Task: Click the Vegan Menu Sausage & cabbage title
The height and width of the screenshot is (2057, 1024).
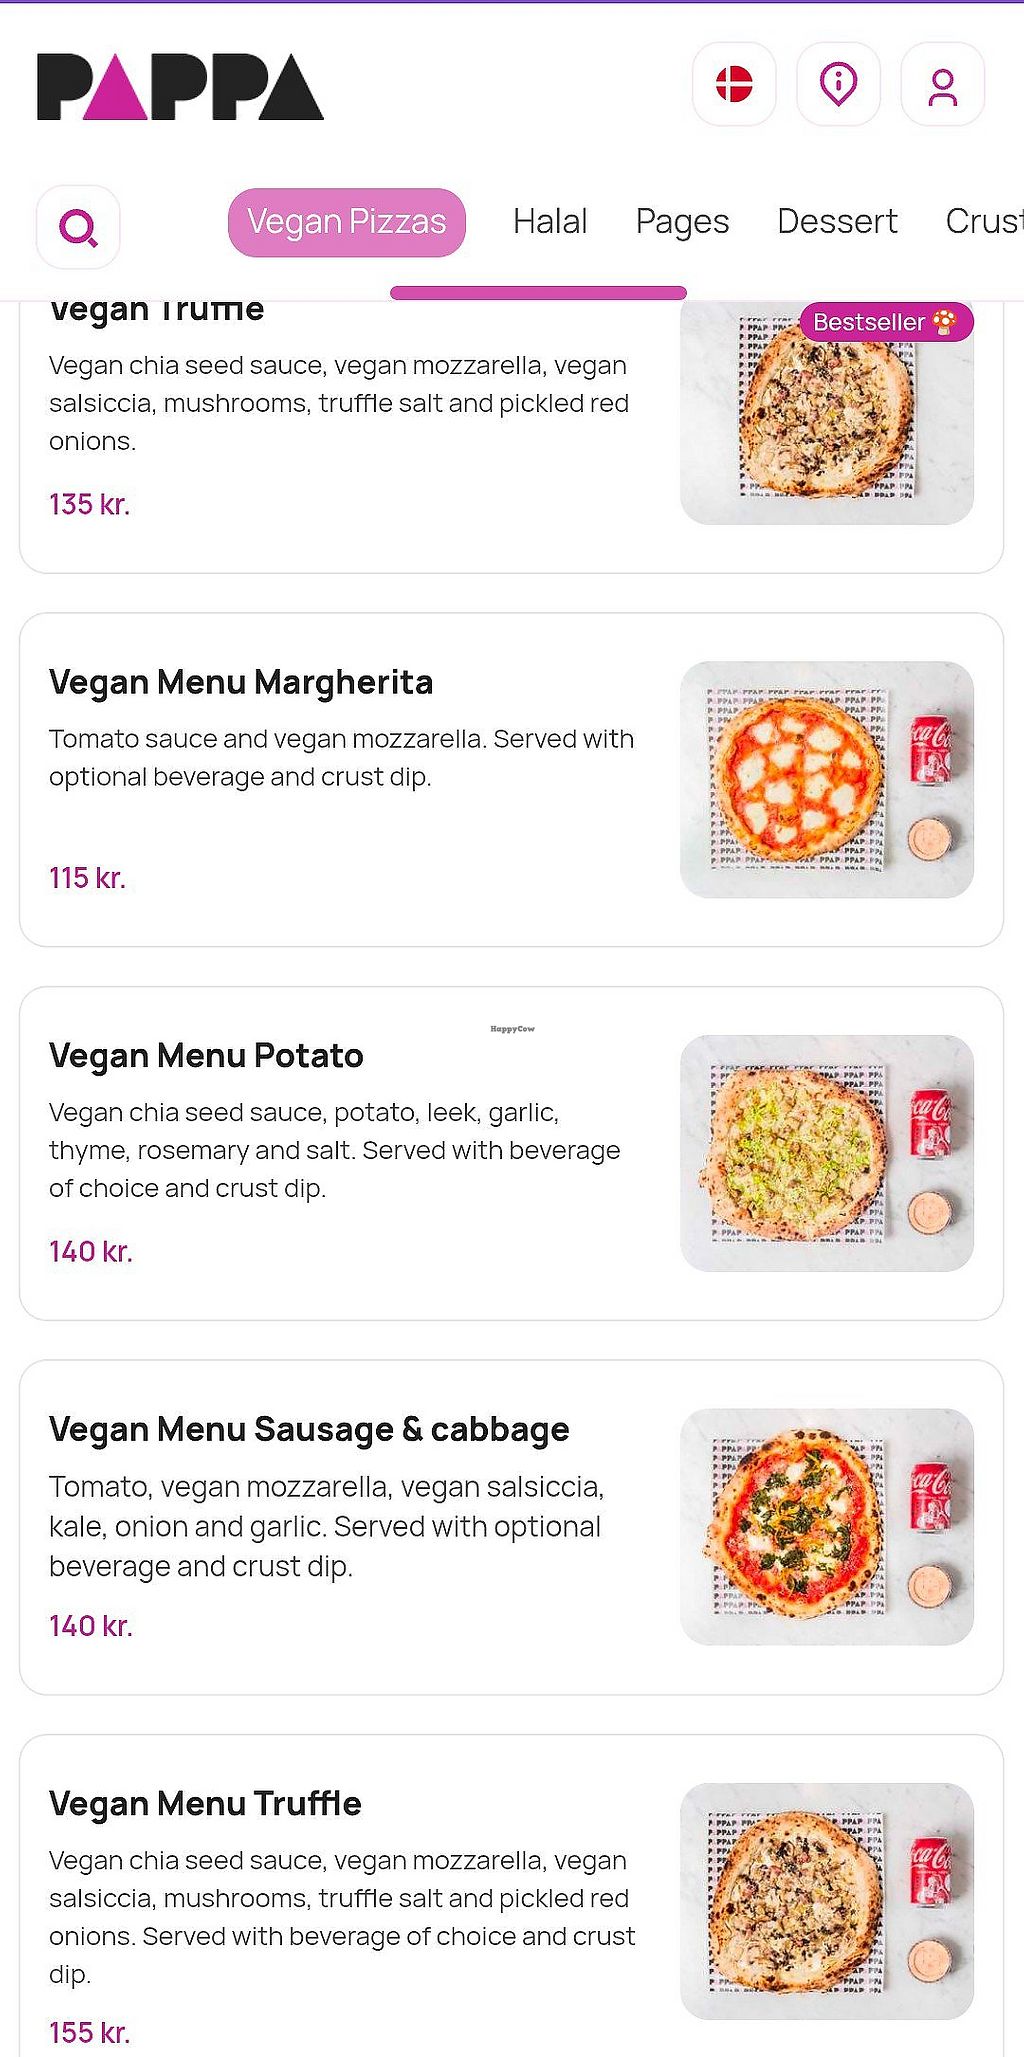Action: point(309,1430)
